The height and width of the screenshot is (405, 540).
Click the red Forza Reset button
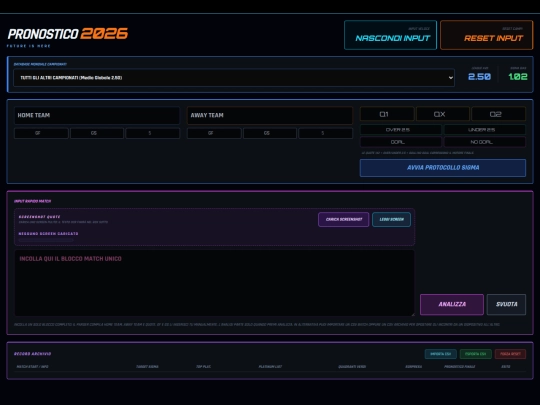point(510,354)
